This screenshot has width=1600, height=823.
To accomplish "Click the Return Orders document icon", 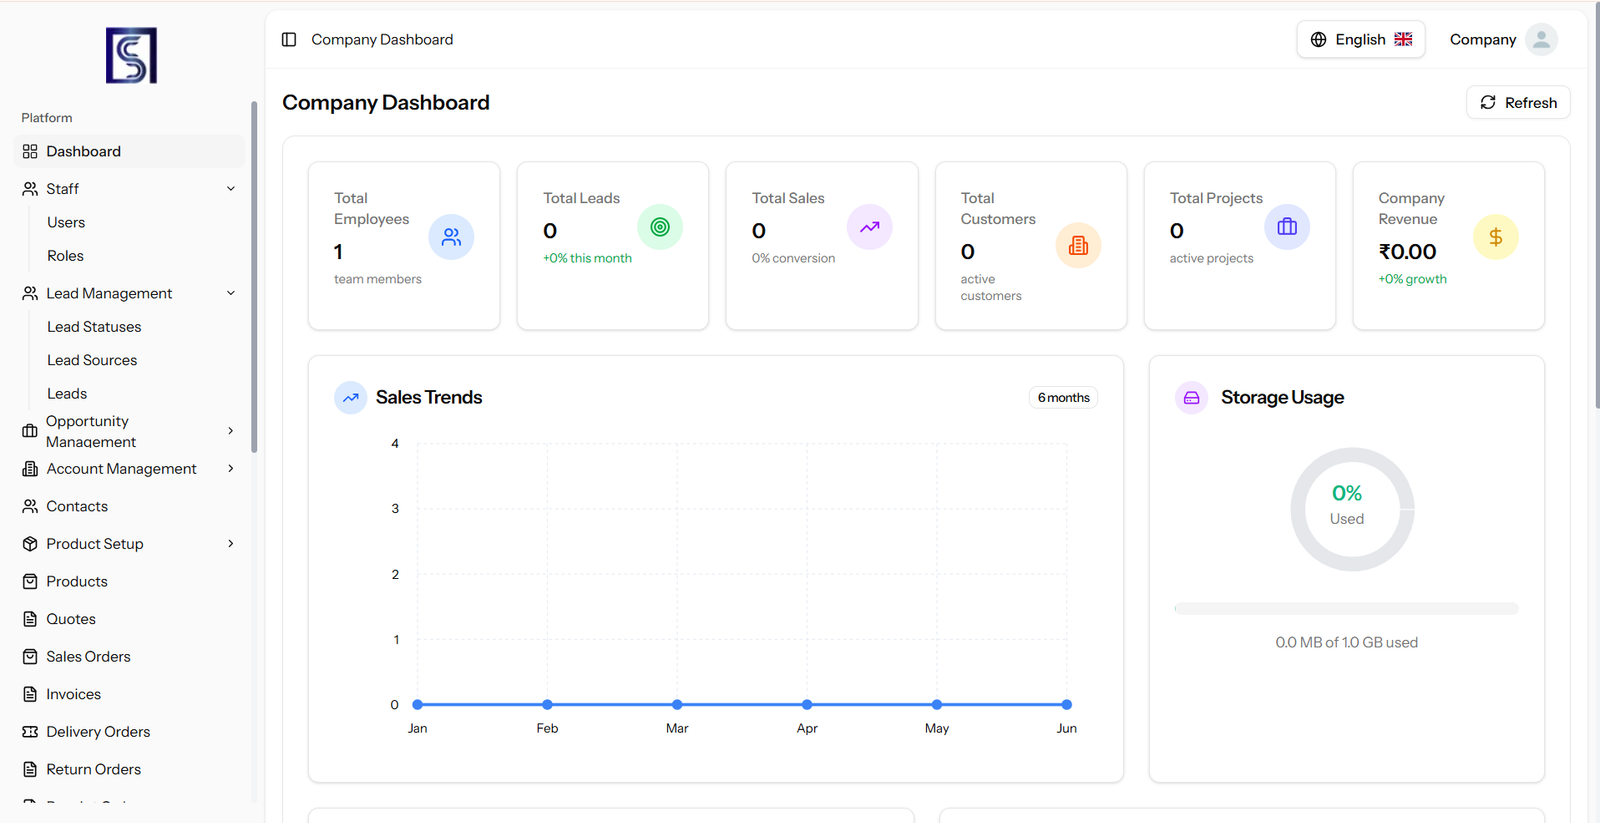I will pos(30,769).
